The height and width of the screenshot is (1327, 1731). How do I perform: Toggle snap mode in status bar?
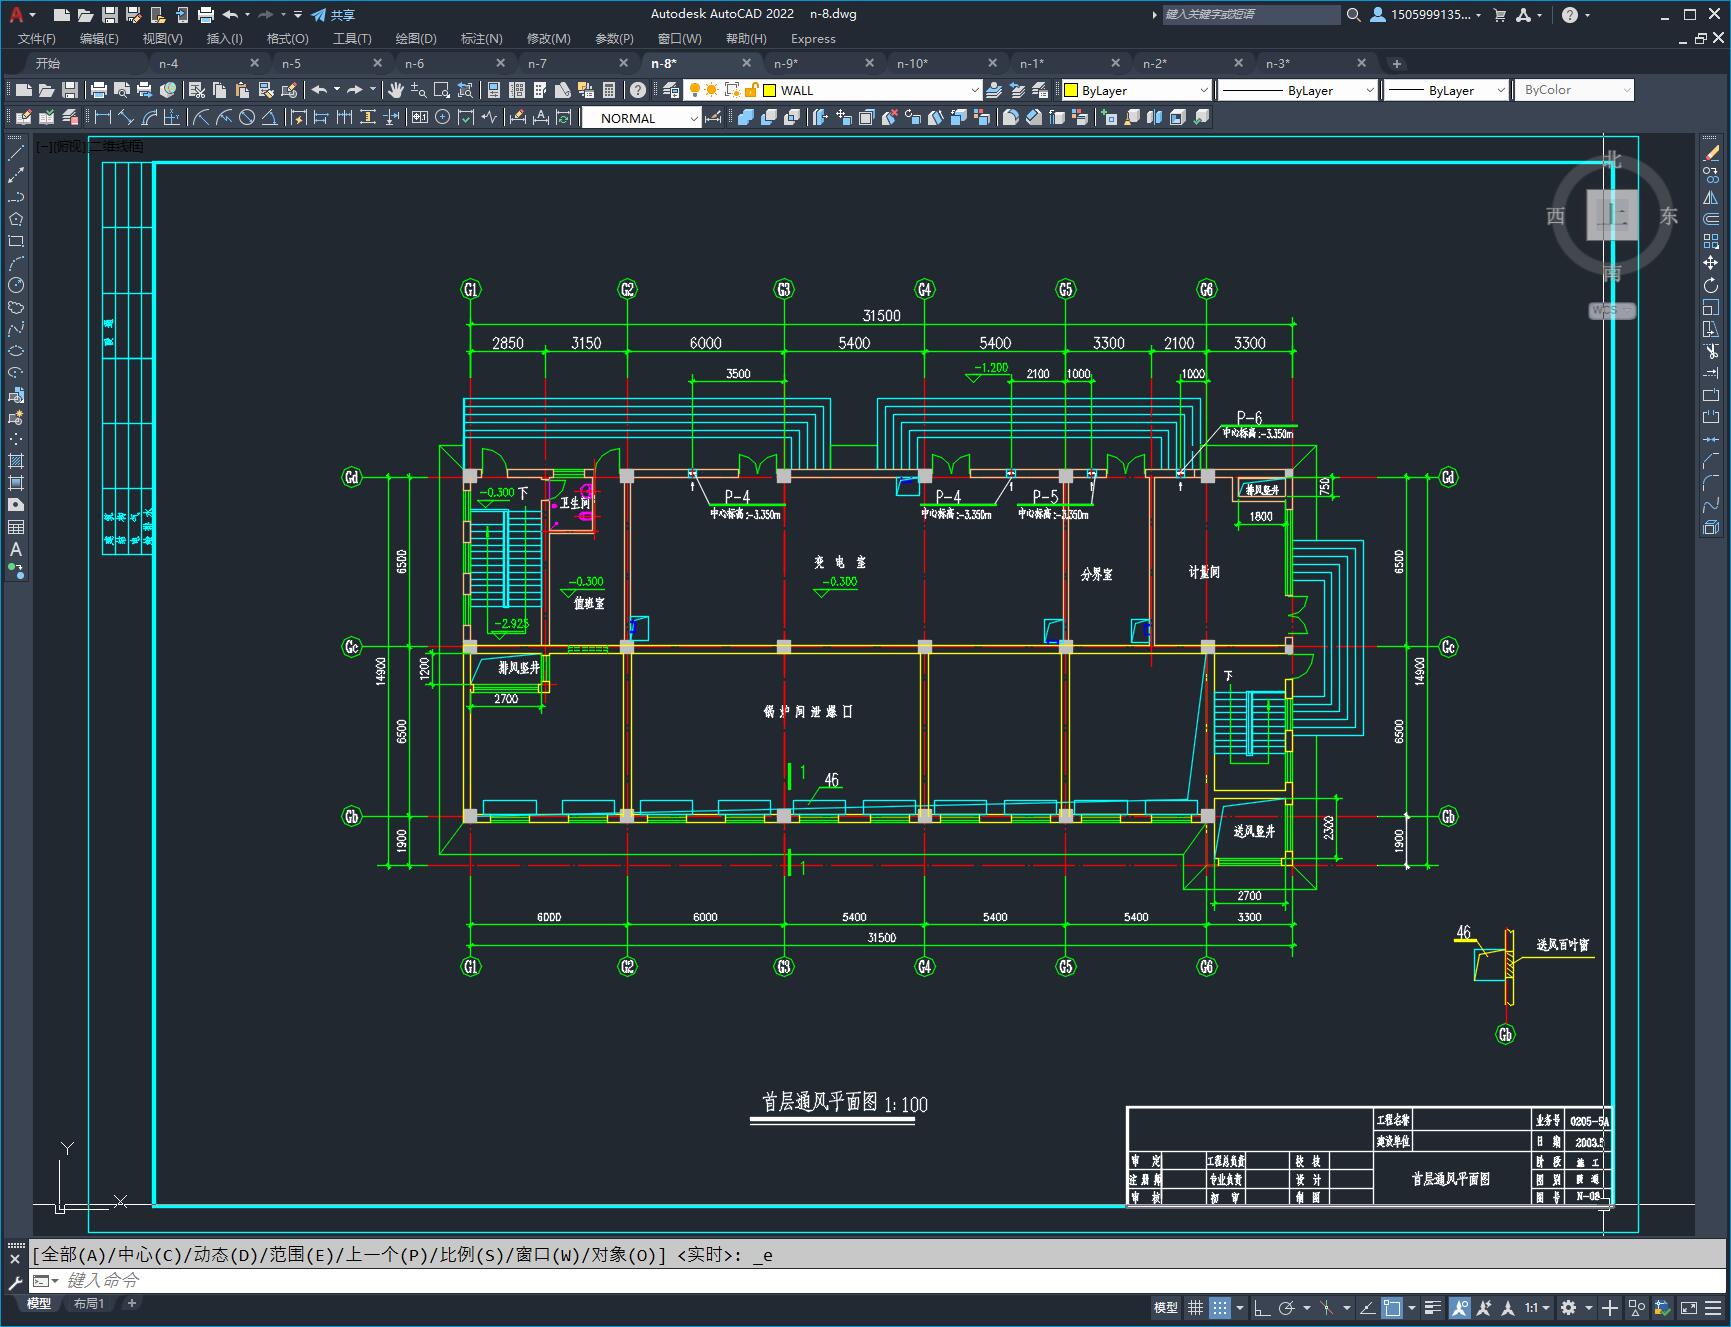coord(1219,1307)
